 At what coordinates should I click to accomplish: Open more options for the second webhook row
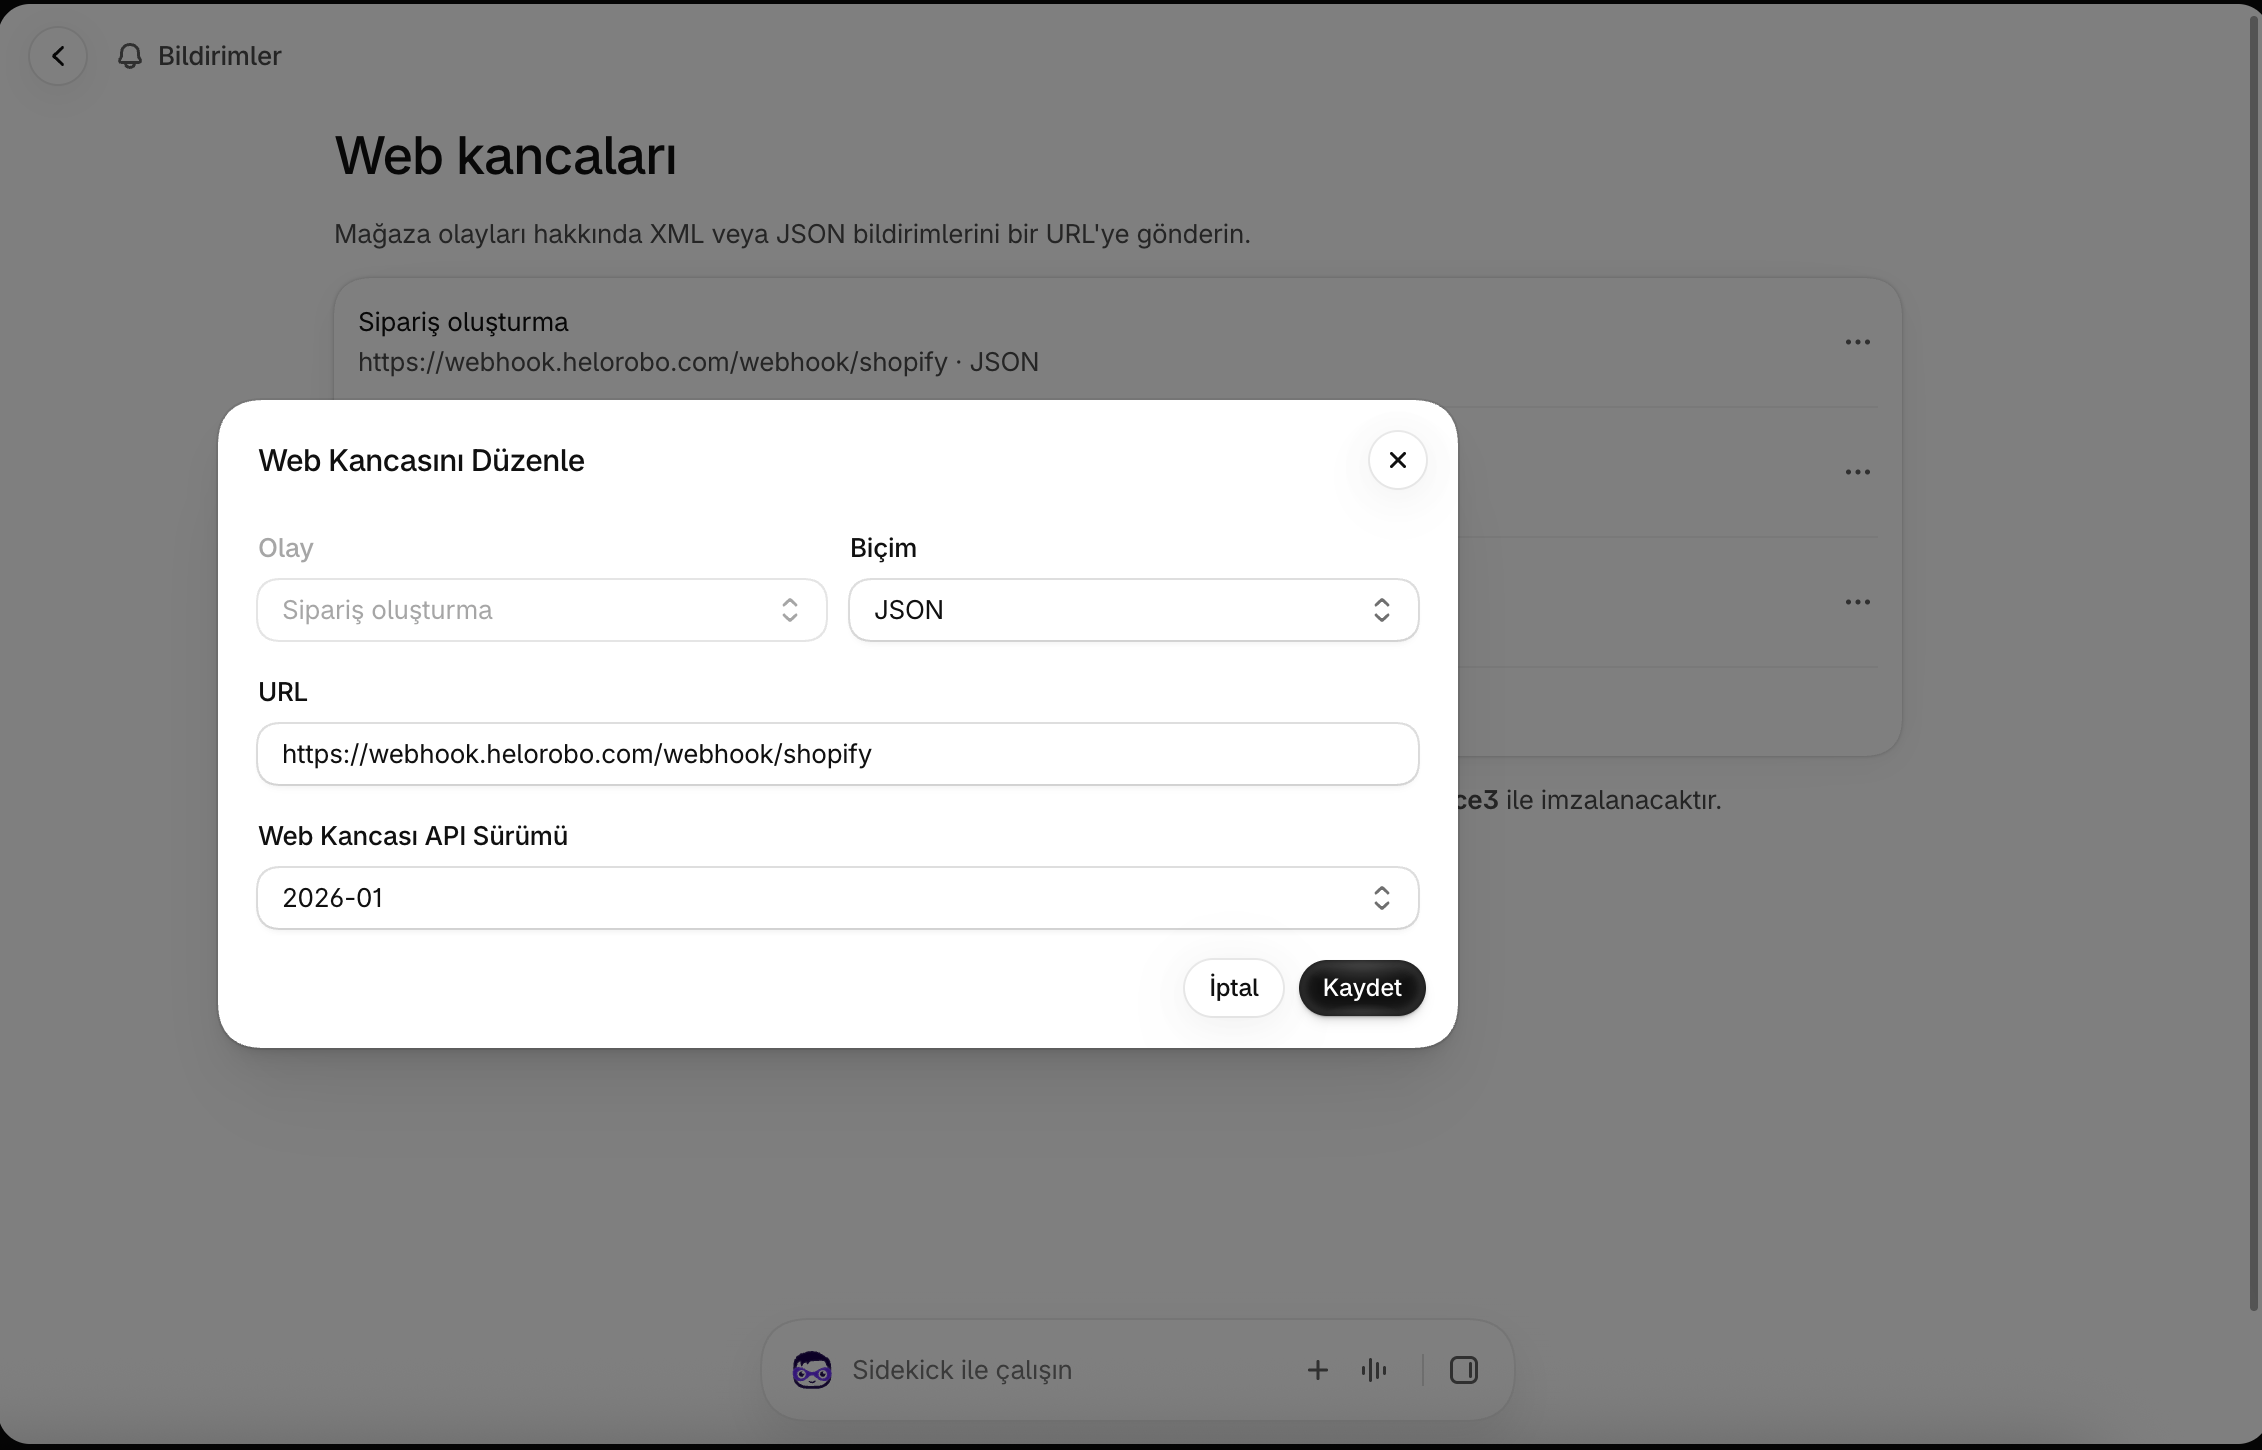(x=1857, y=472)
